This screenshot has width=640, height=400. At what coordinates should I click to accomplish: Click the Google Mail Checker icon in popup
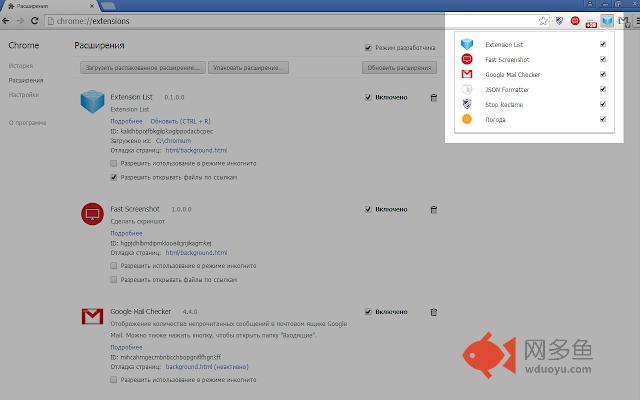(467, 74)
